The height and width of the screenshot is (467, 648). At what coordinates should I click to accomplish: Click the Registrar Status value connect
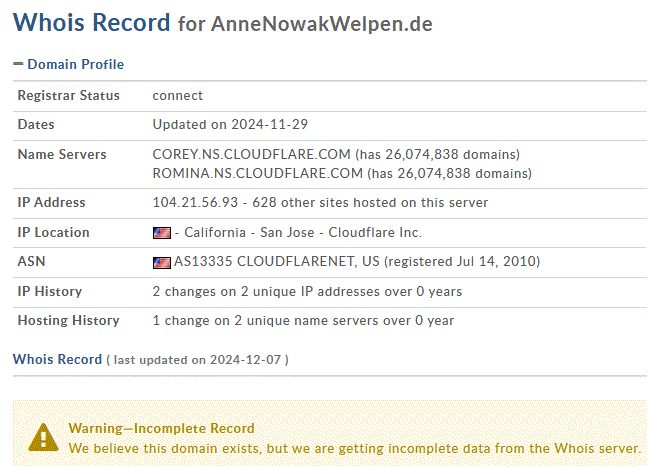point(177,96)
